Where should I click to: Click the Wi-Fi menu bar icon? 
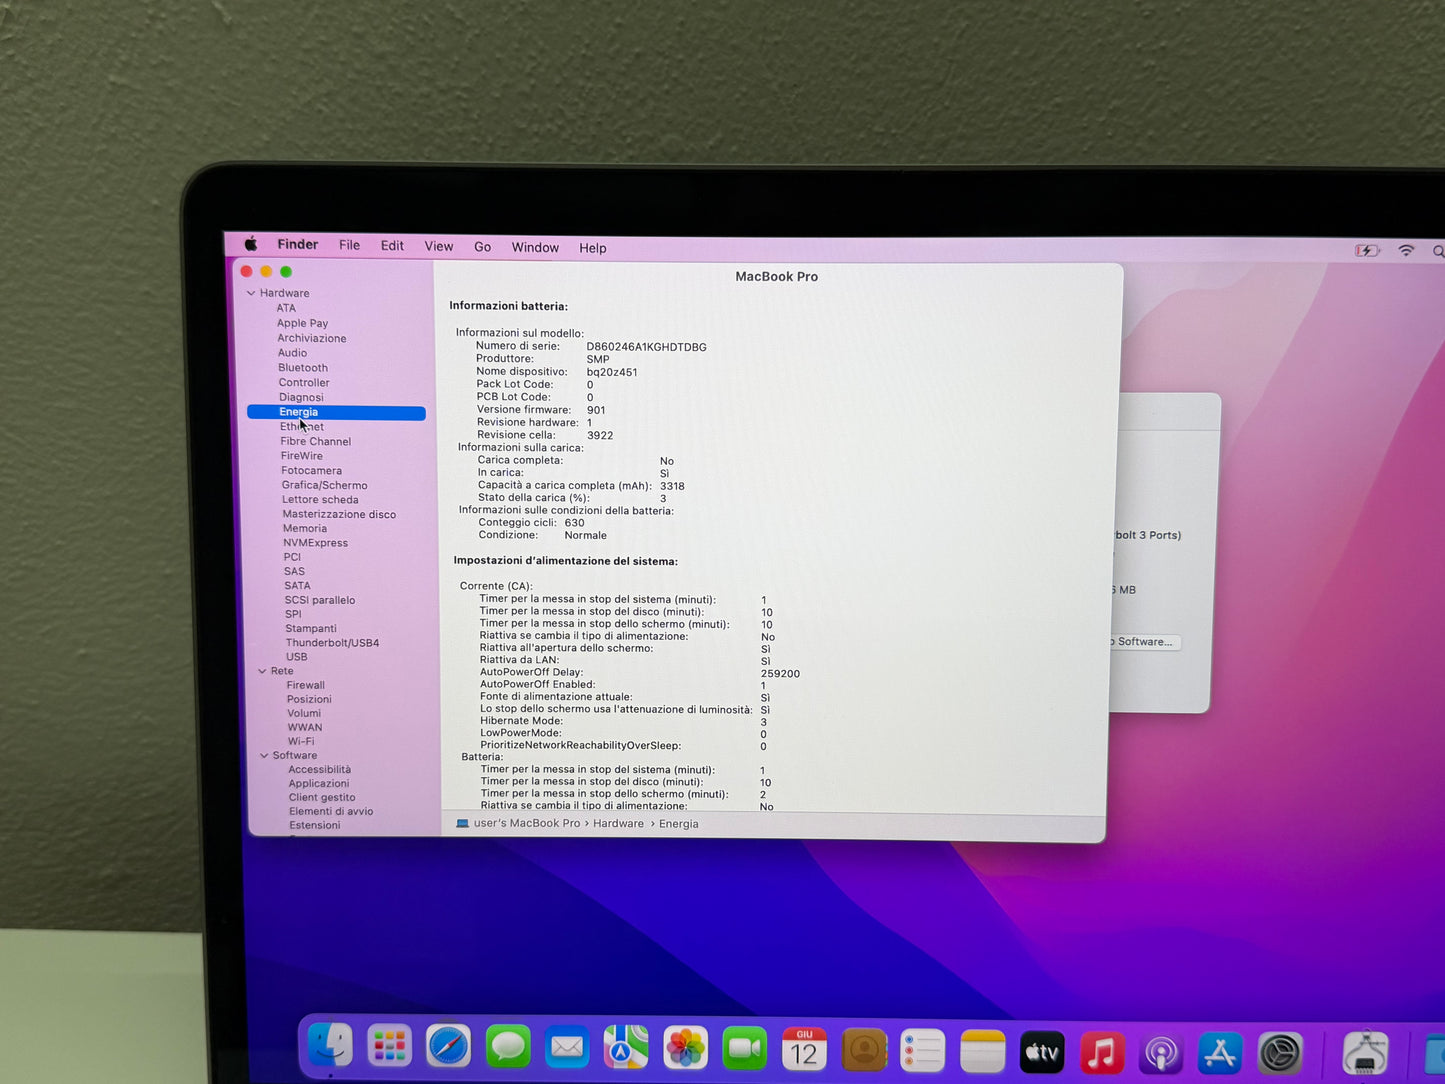(x=1406, y=250)
